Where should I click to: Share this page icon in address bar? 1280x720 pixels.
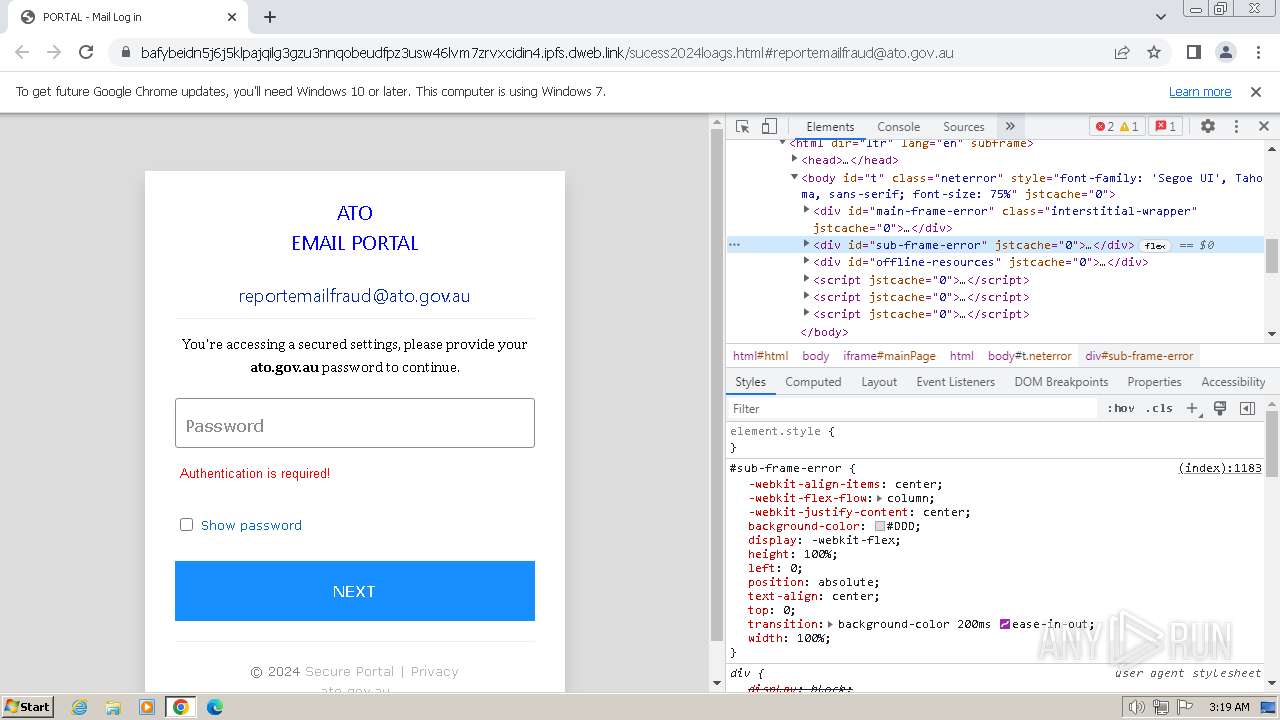pos(1122,52)
